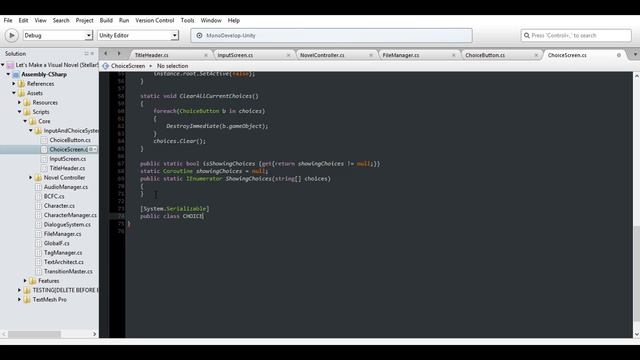Open the Search menu
The height and width of the screenshot is (360, 640).
[61, 20]
